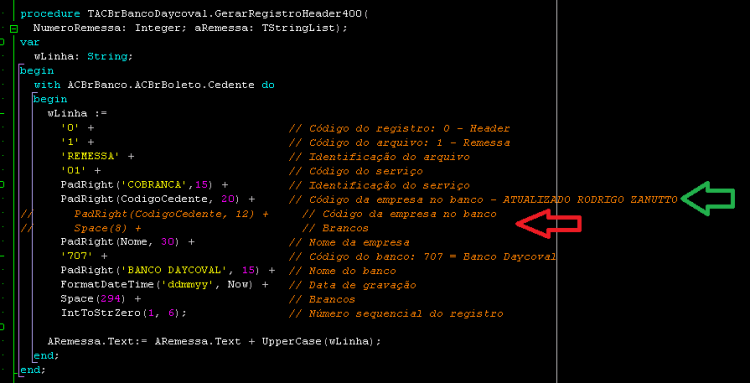Click the '1' string literal

pos(70,142)
